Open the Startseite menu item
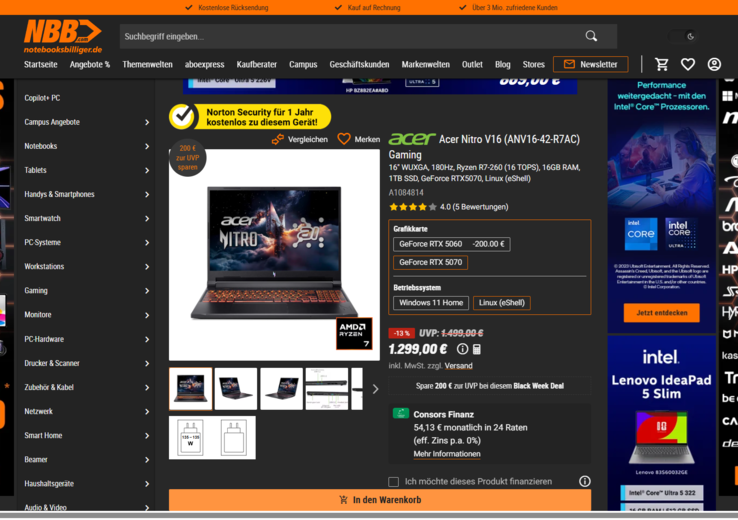738x520 pixels. (x=41, y=64)
